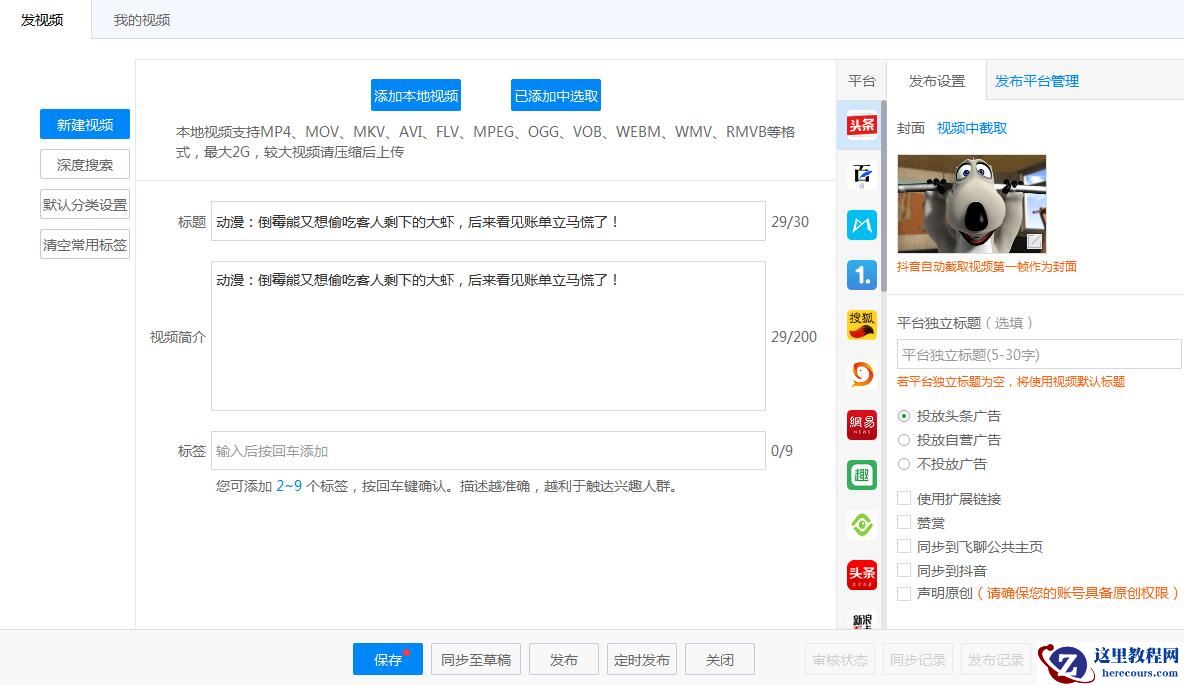Select the green Qutoutiao (趣) platform icon

click(x=861, y=474)
